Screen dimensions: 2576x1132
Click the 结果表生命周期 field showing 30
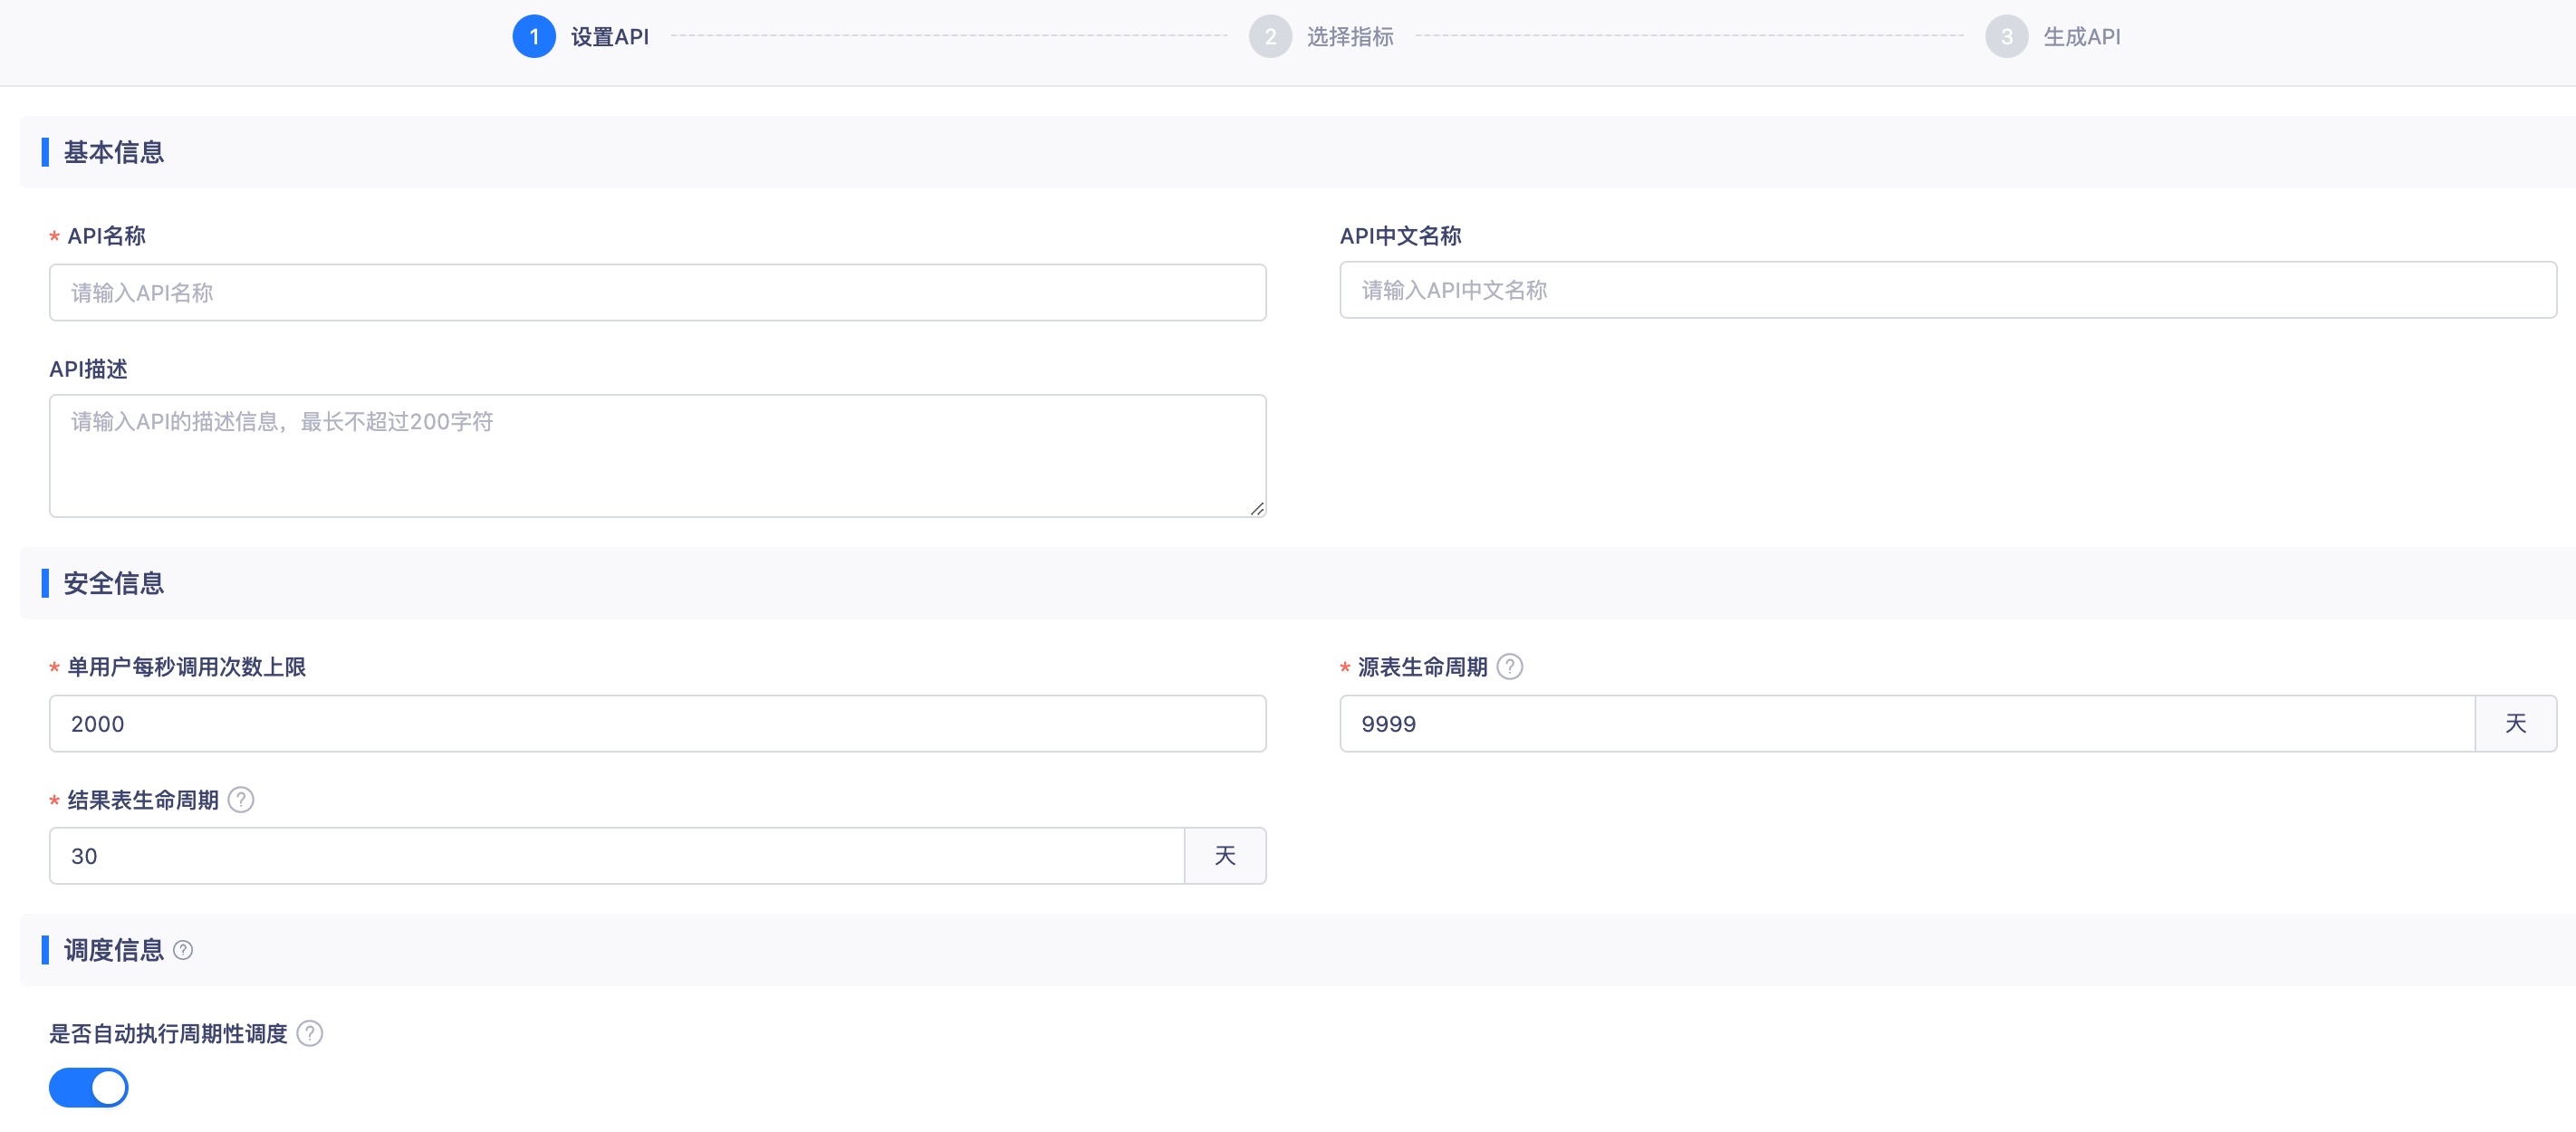(616, 855)
